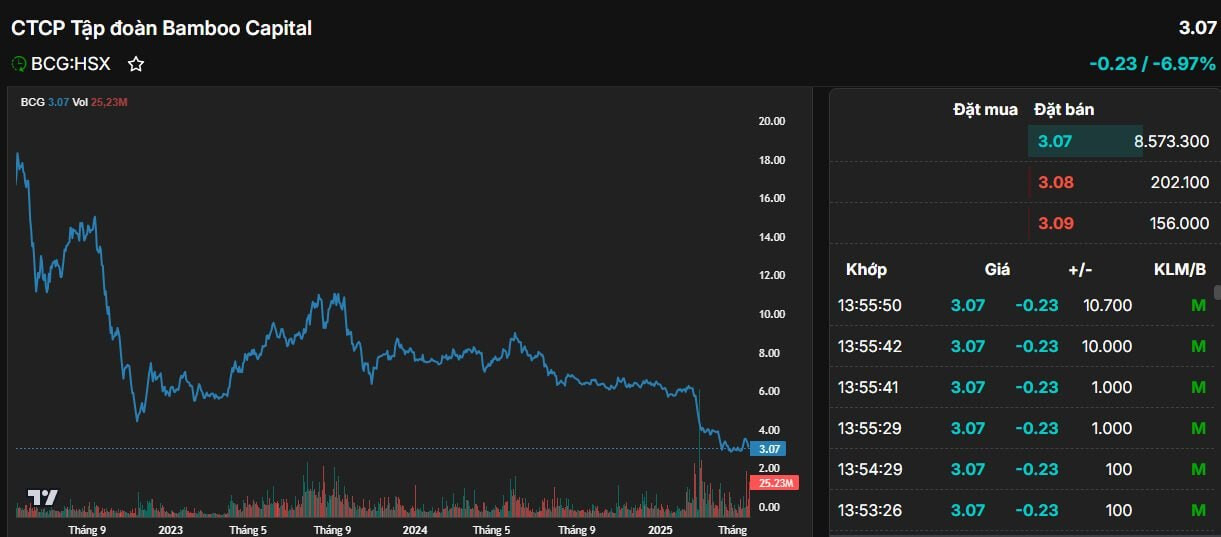Image resolution: width=1221 pixels, height=537 pixels.
Task: Select the Đặt mua column header
Action: 985,110
